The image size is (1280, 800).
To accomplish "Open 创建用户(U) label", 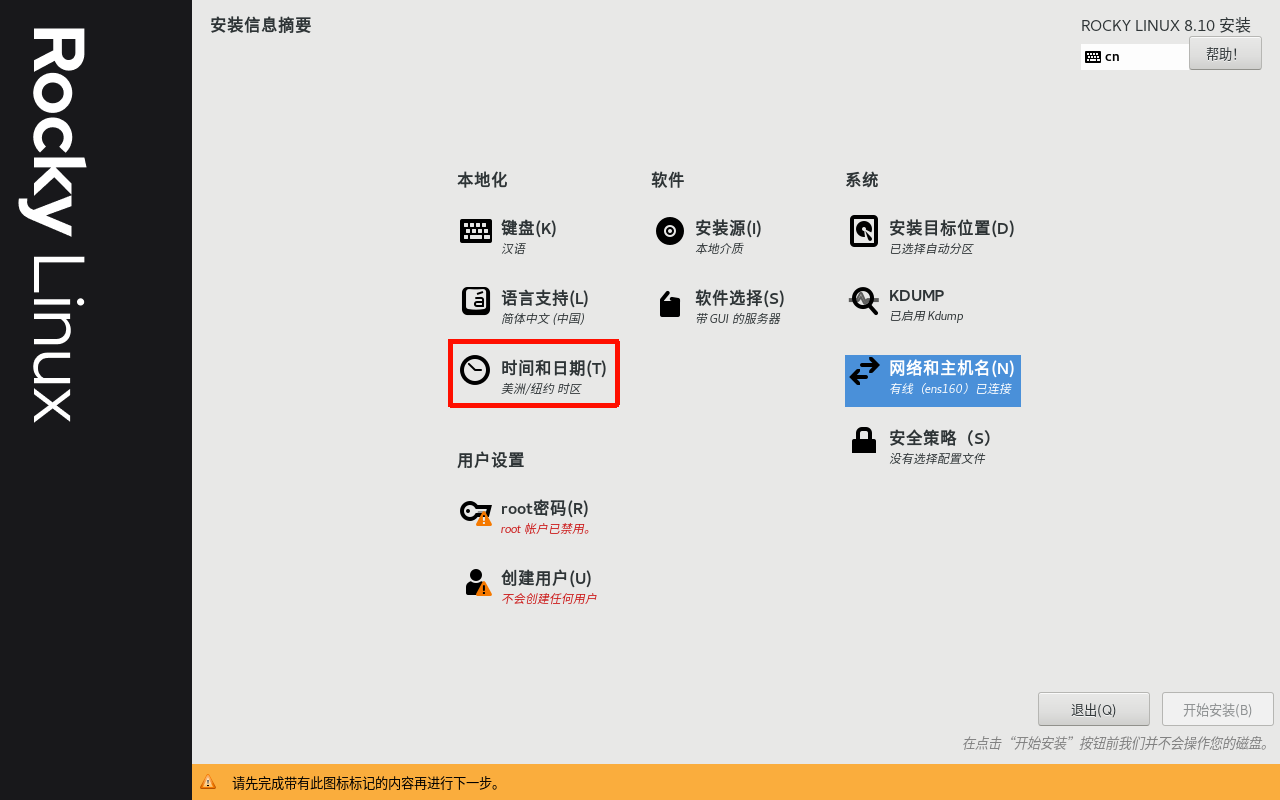I will coord(547,578).
